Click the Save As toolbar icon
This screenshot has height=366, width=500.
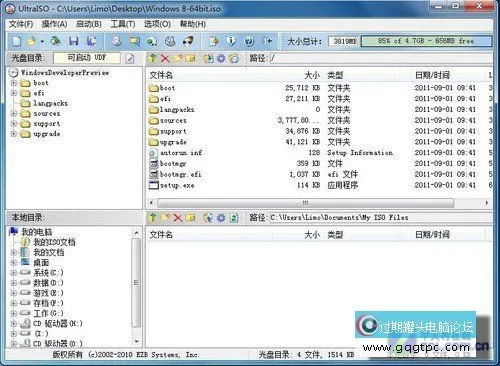tap(91, 41)
